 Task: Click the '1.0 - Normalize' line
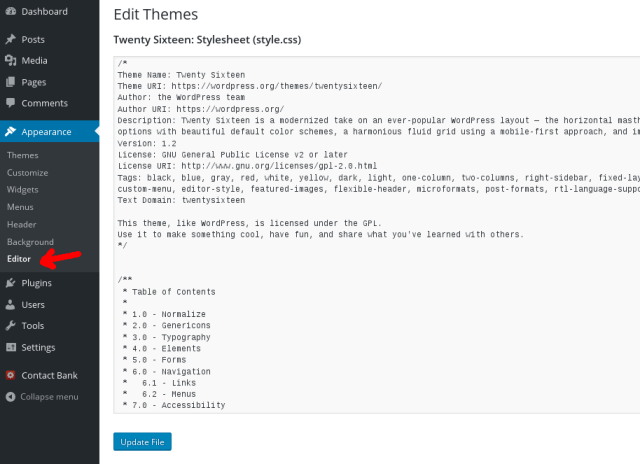point(164,314)
